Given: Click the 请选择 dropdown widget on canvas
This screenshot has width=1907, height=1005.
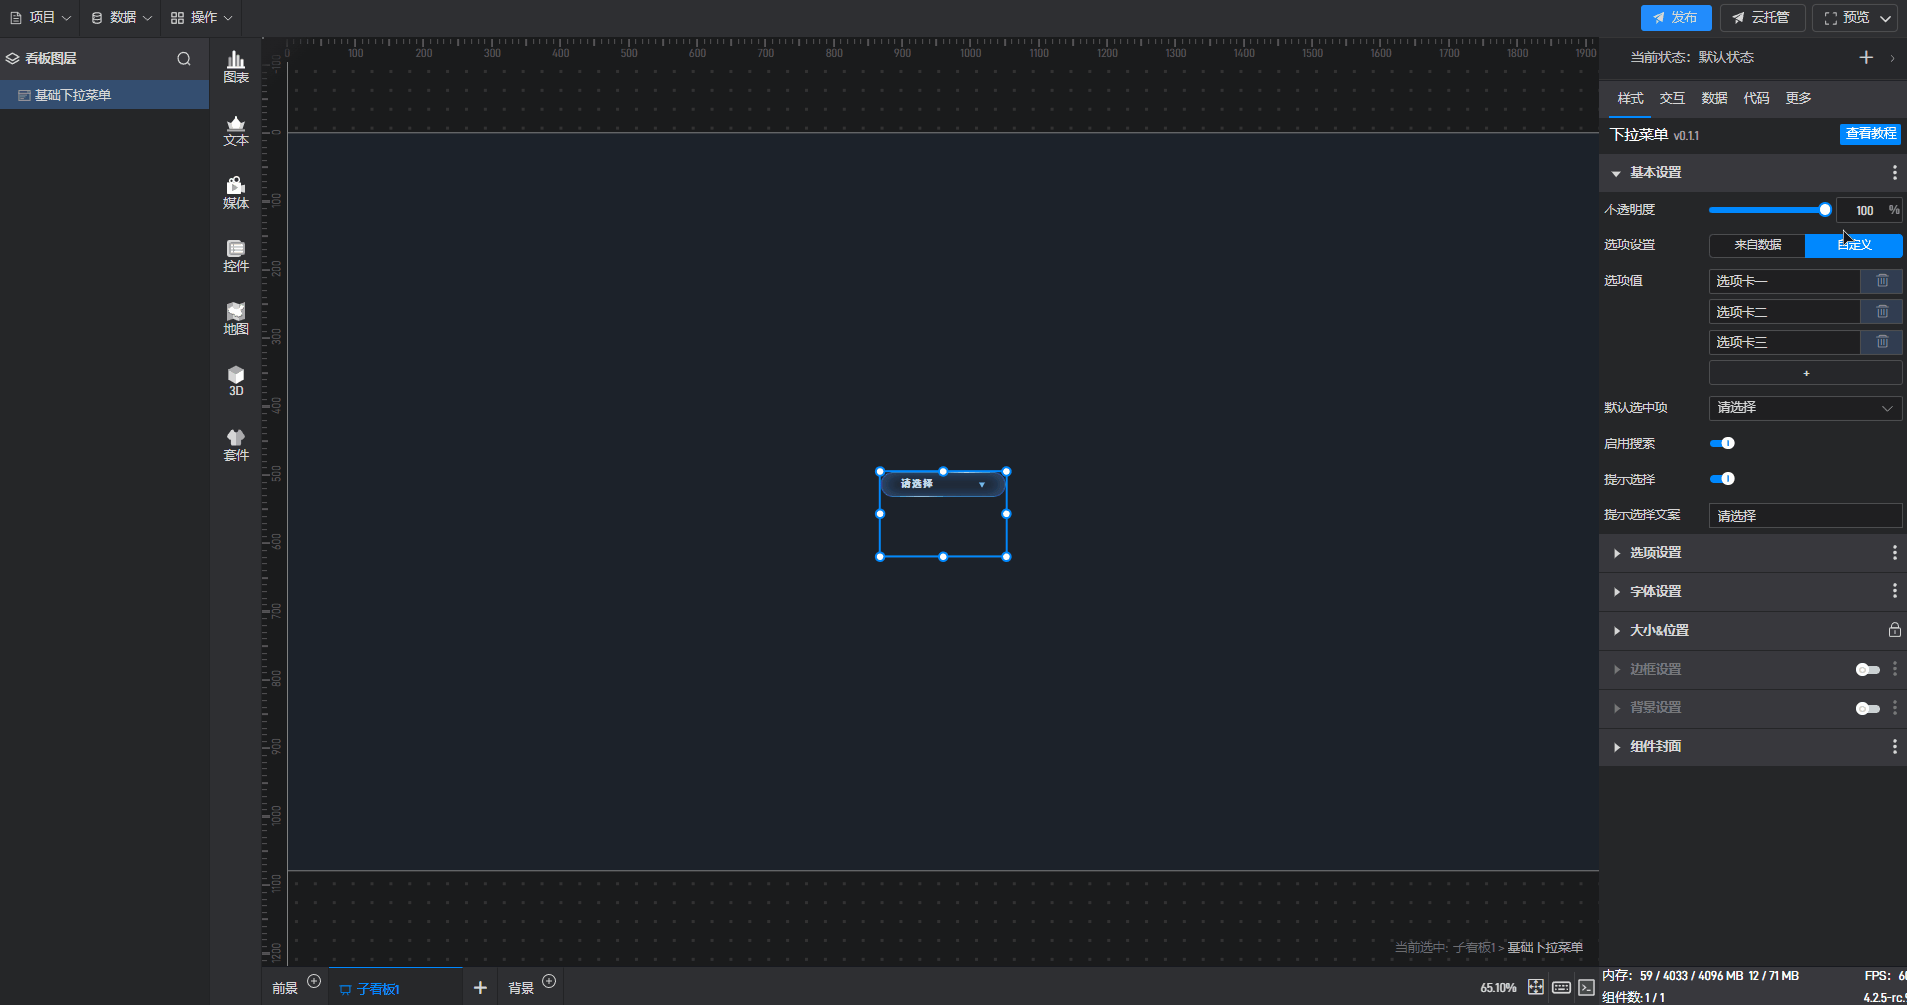Looking at the screenshot, I should (942, 484).
